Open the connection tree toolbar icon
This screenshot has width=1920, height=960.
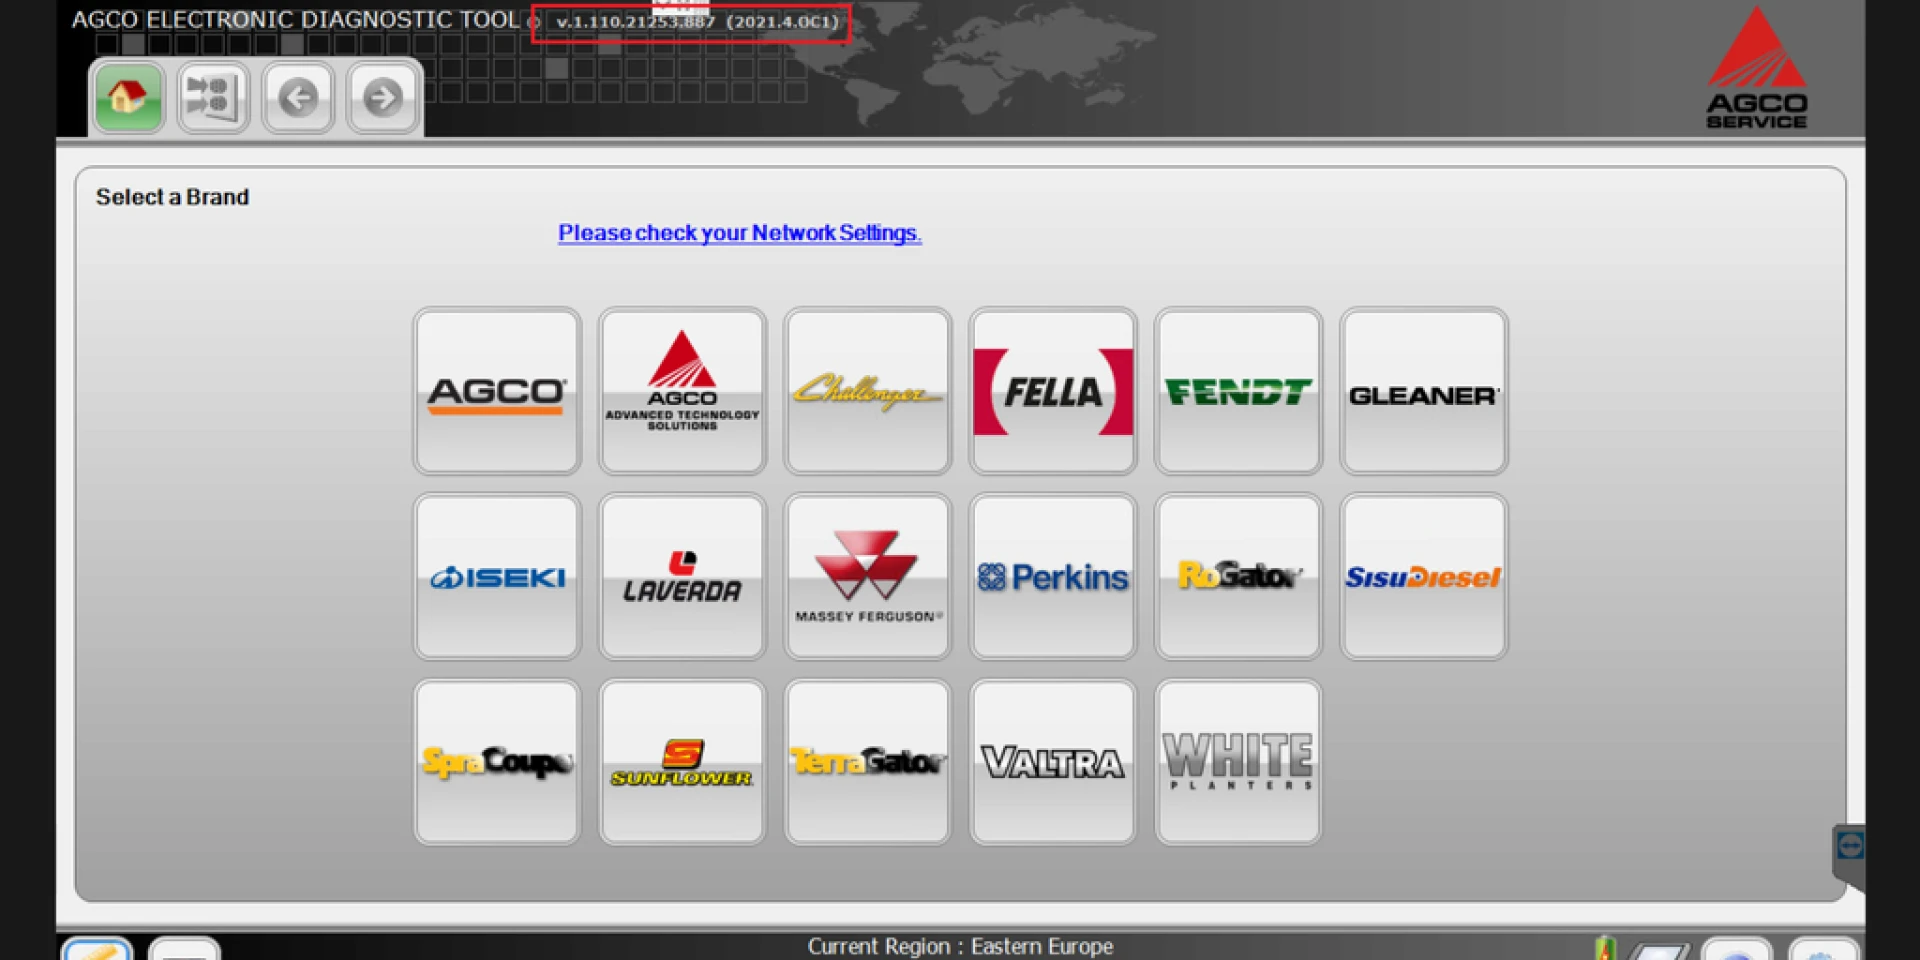[x=212, y=97]
